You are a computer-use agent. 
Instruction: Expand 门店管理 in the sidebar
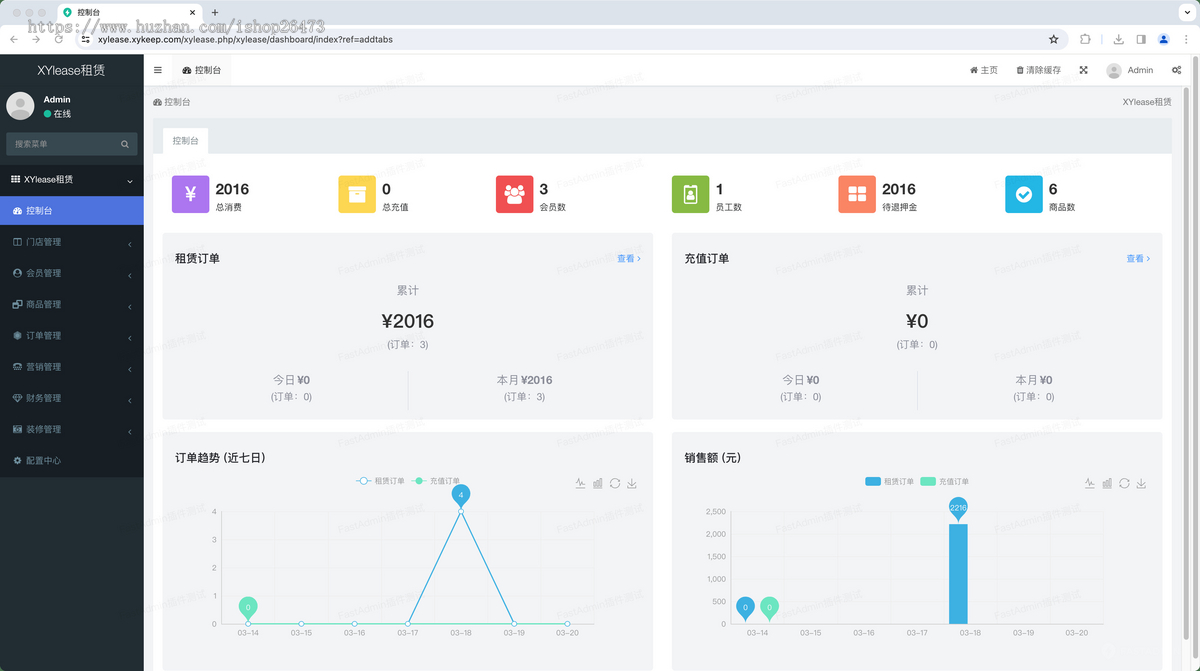pos(72,242)
